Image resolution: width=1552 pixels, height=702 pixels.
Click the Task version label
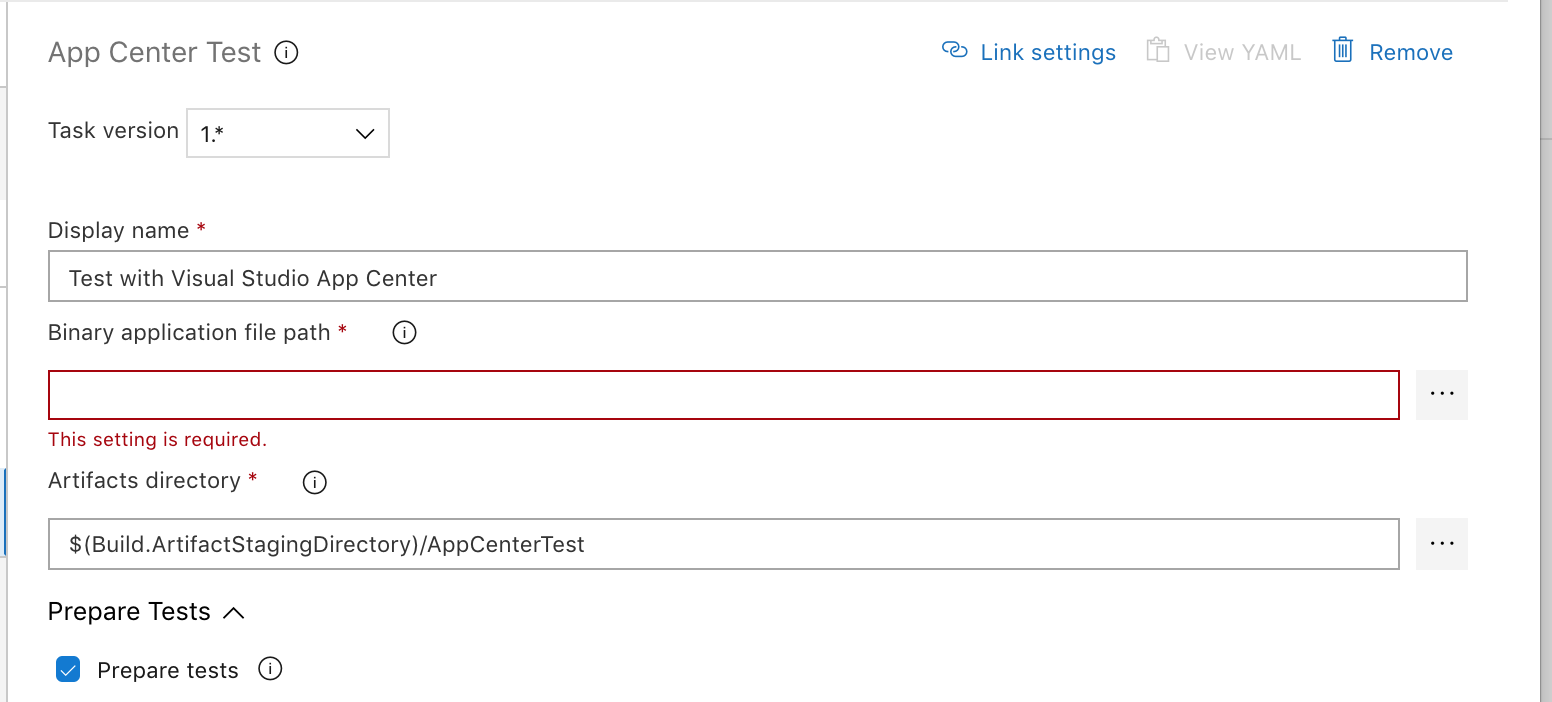click(113, 131)
